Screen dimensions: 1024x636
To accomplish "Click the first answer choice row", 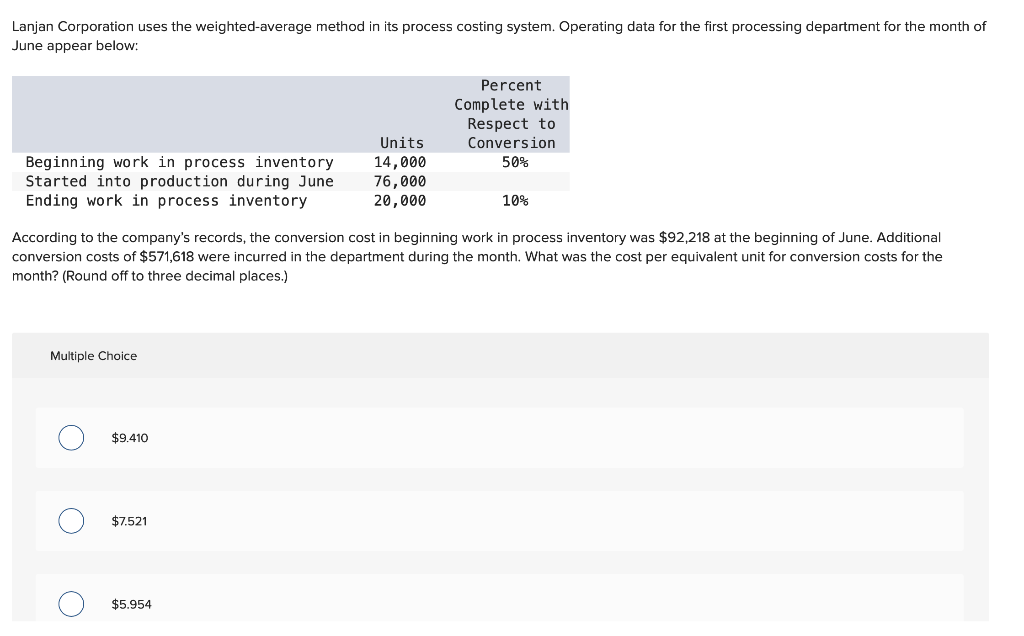I will [x=500, y=437].
